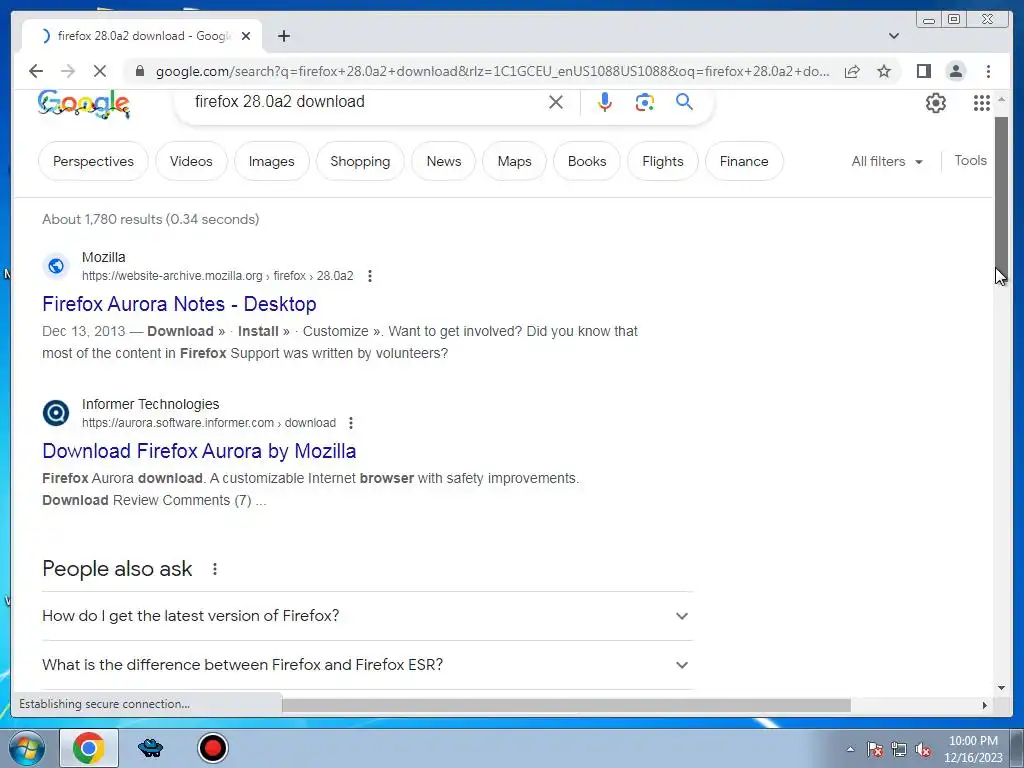Image resolution: width=1024 pixels, height=768 pixels.
Task: Open a new tab with plus button
Action: (283, 36)
